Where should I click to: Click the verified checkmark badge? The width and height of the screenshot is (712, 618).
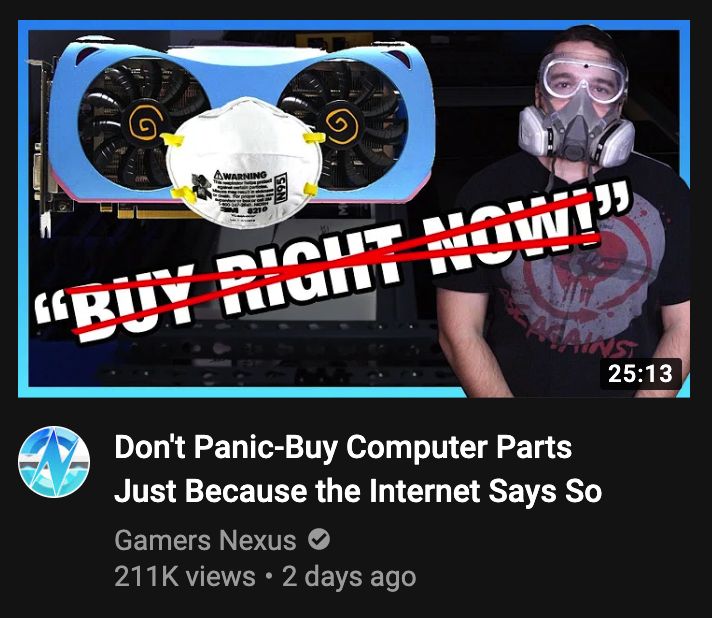tap(319, 539)
